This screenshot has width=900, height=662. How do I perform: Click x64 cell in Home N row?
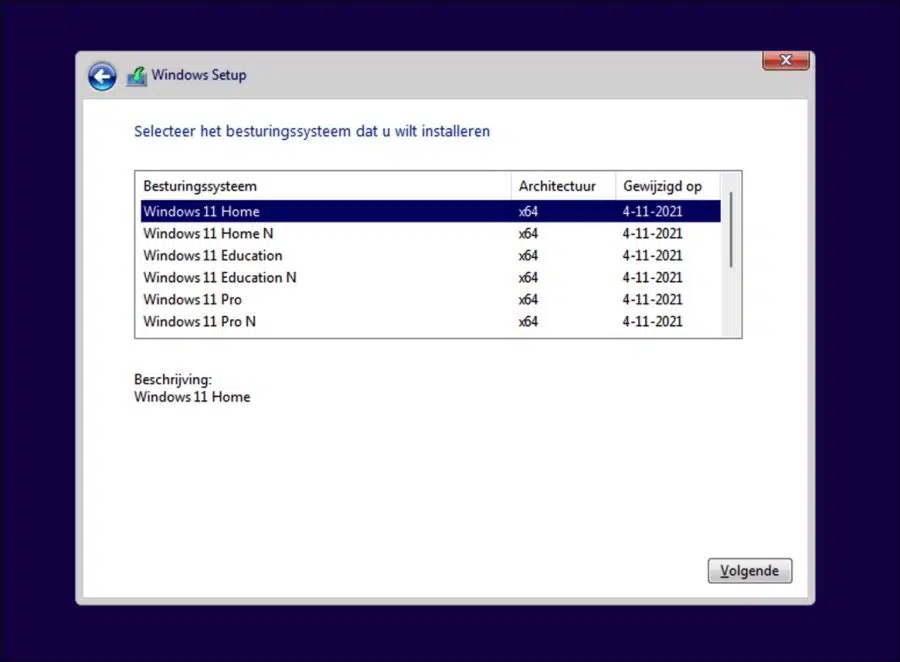528,234
